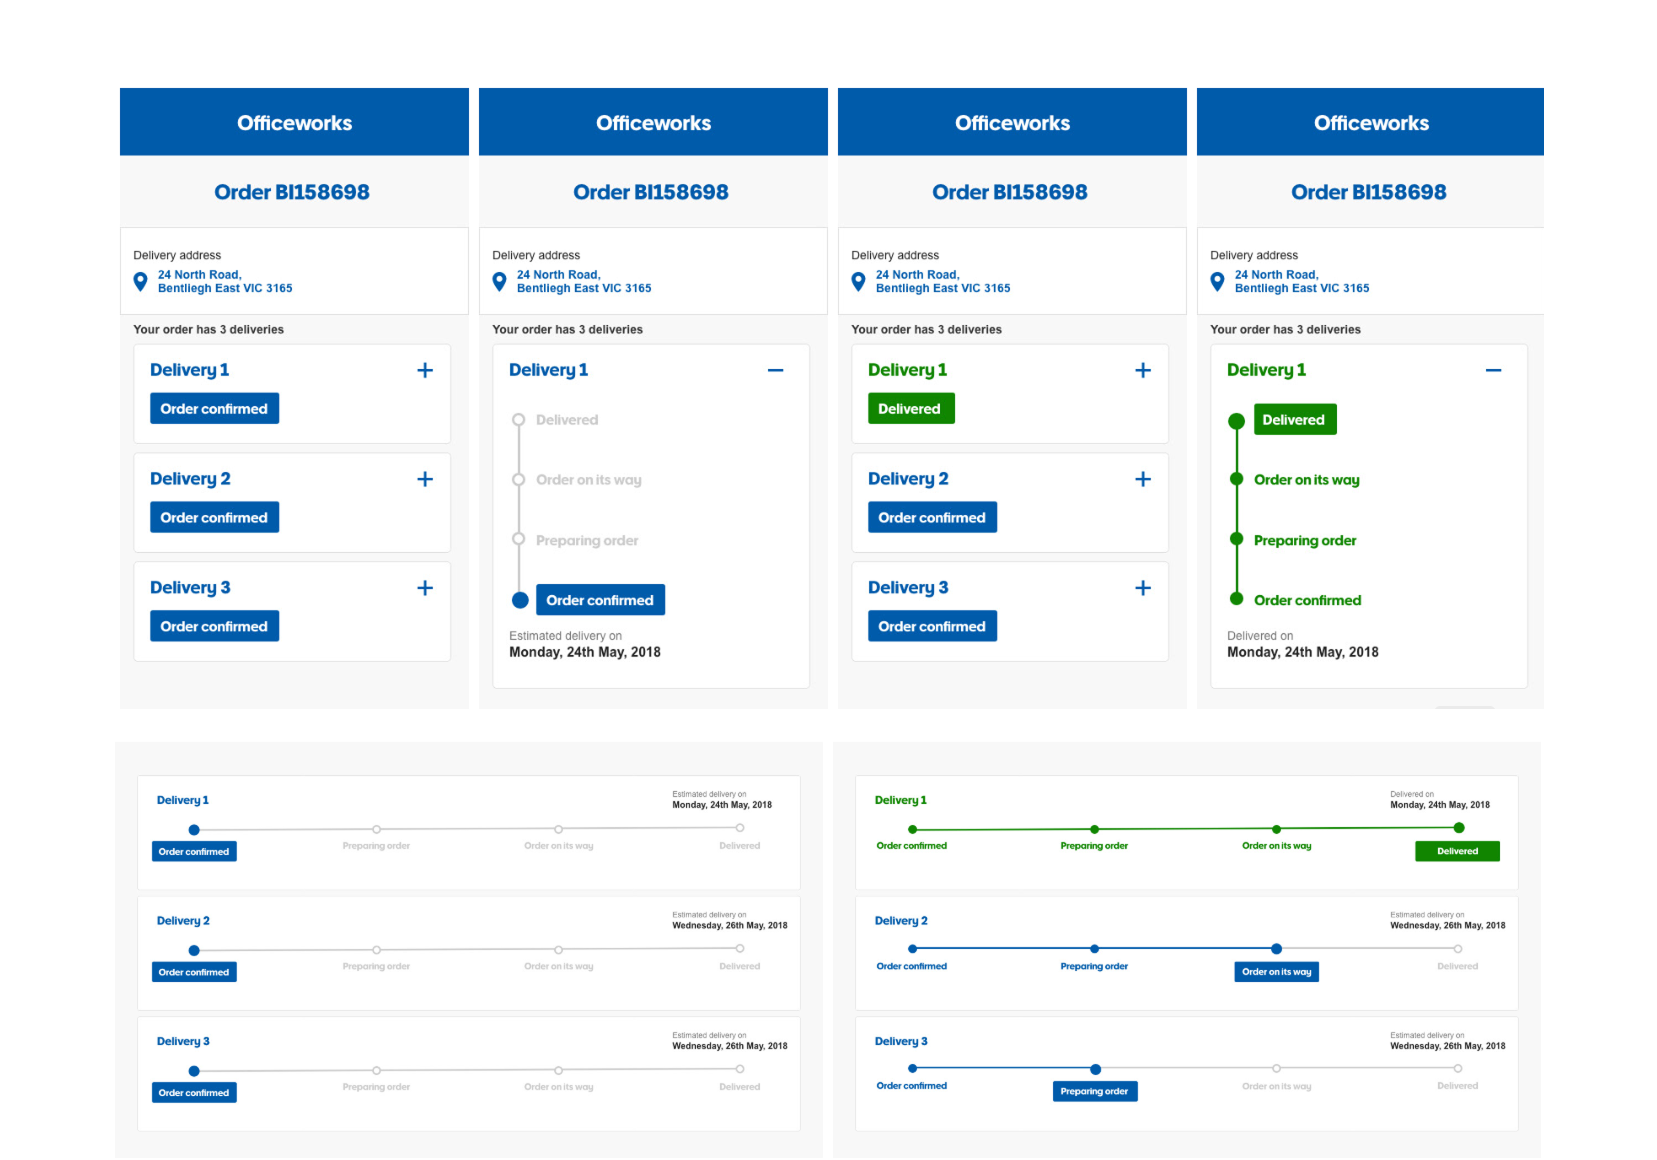Click green Delivered badge in Delivery 1 row, bottom-right panel

(1457, 851)
